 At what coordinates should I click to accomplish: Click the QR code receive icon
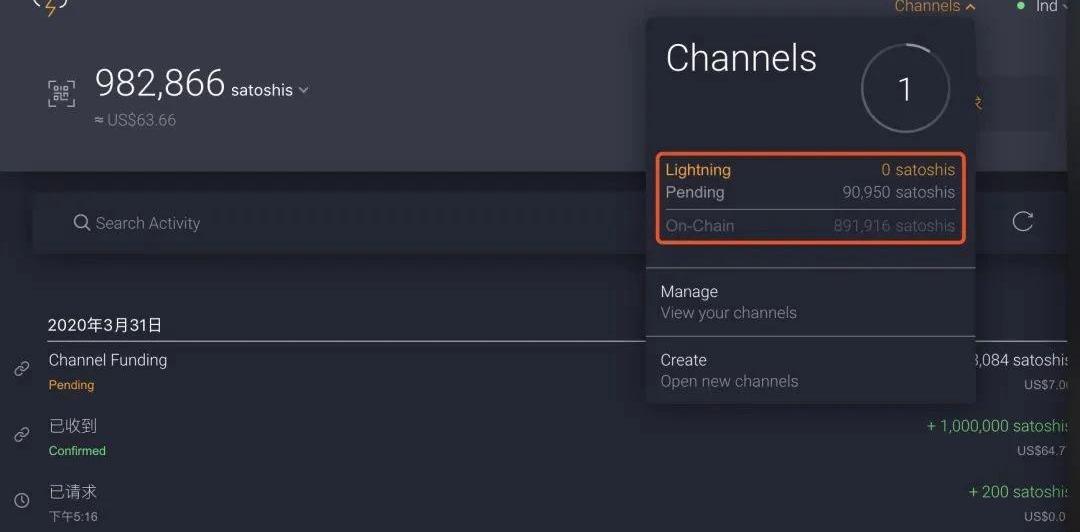click(x=61, y=94)
